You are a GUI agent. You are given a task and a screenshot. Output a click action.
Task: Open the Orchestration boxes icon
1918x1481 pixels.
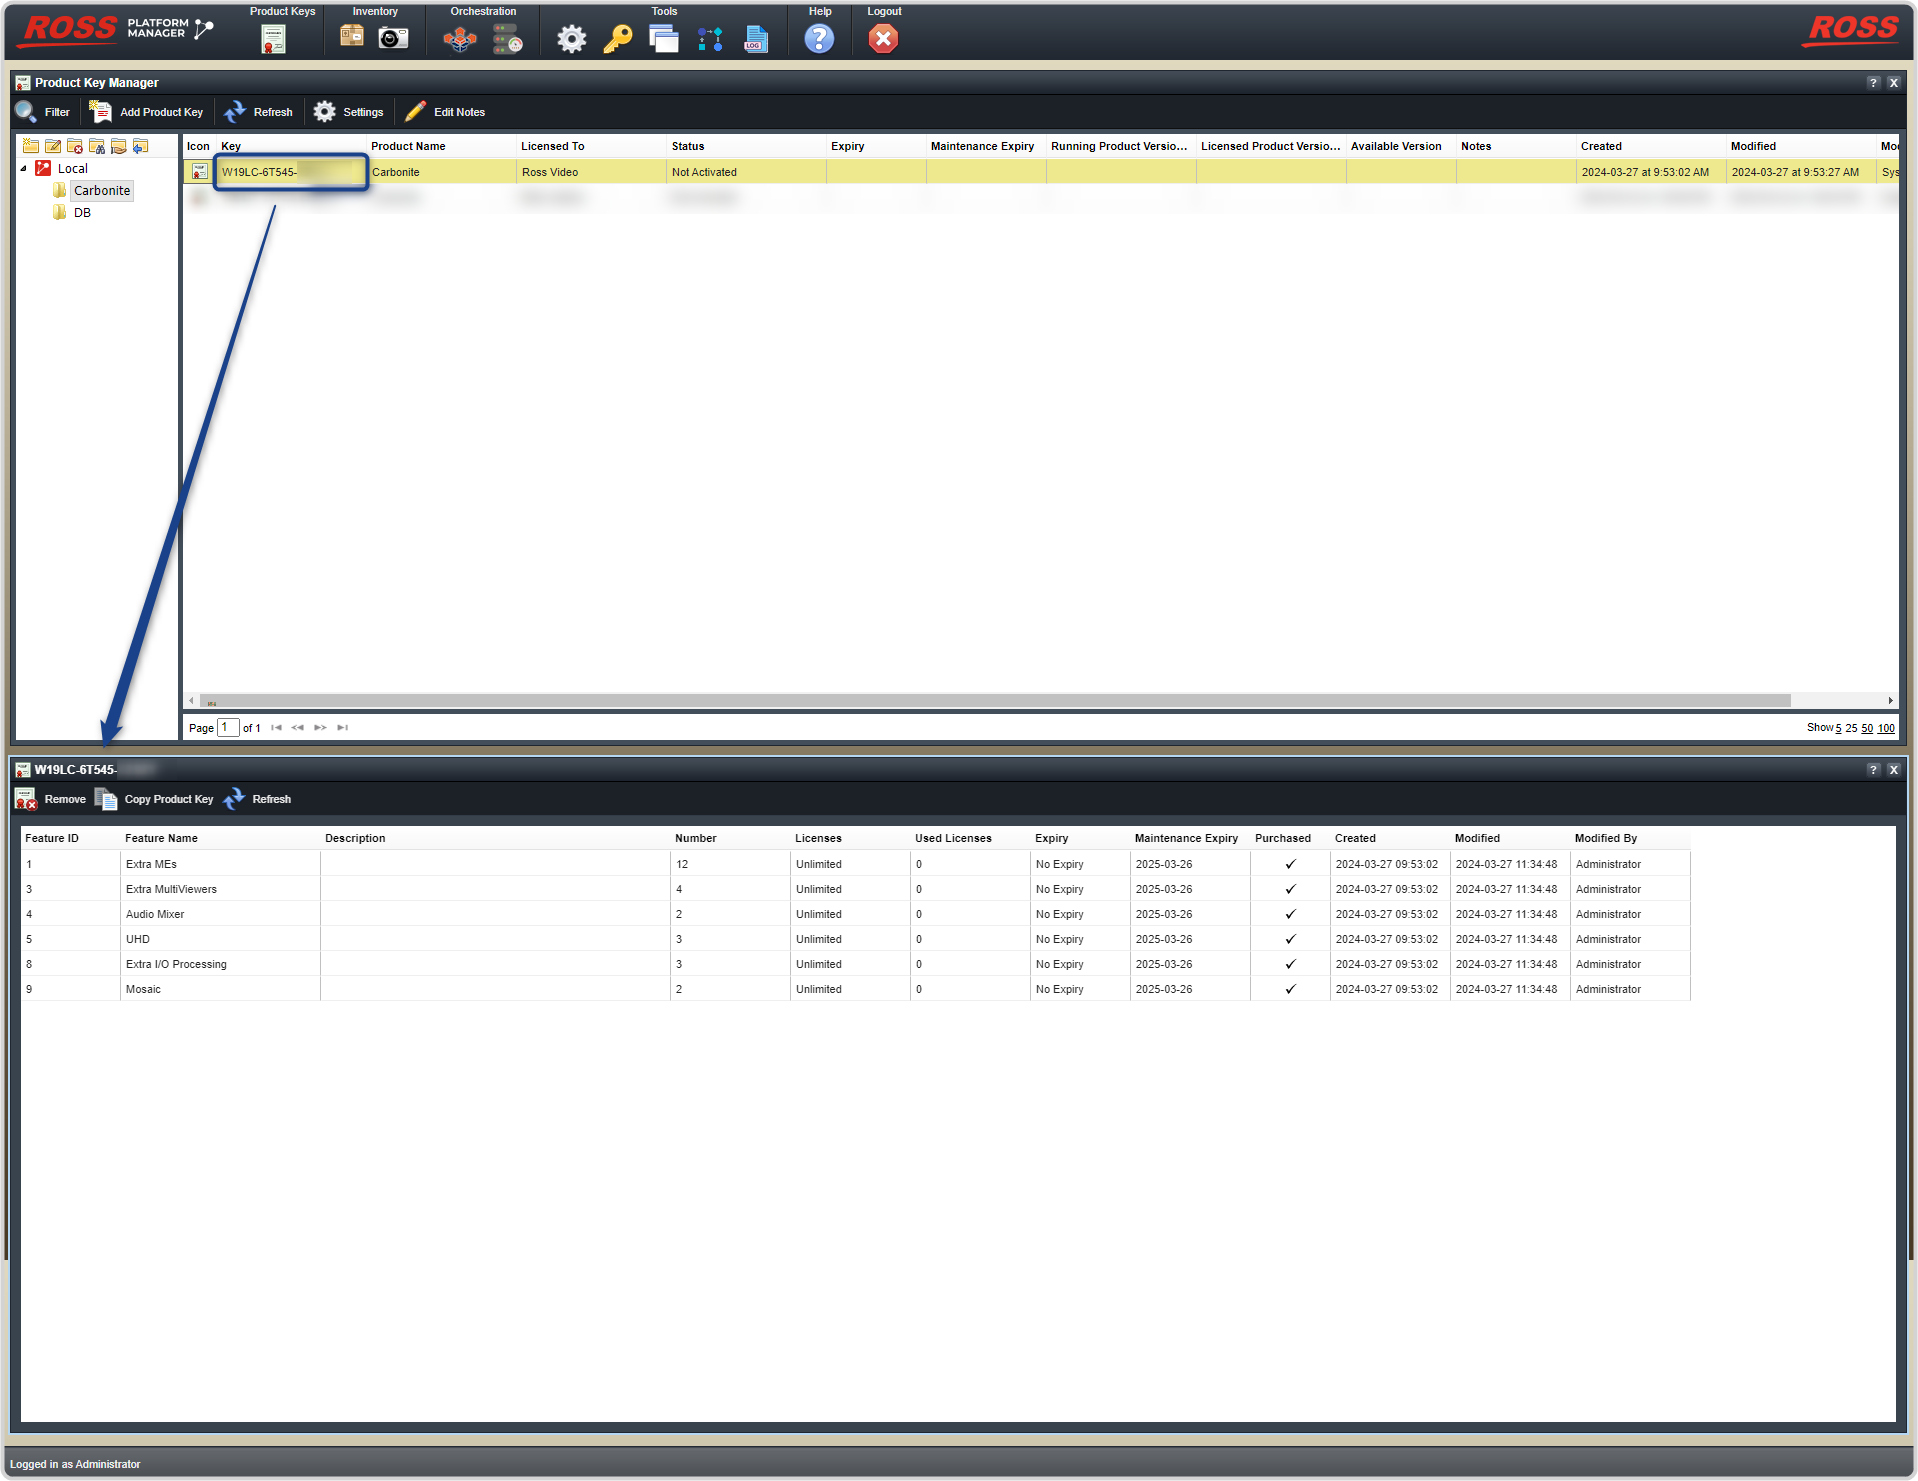(460, 39)
